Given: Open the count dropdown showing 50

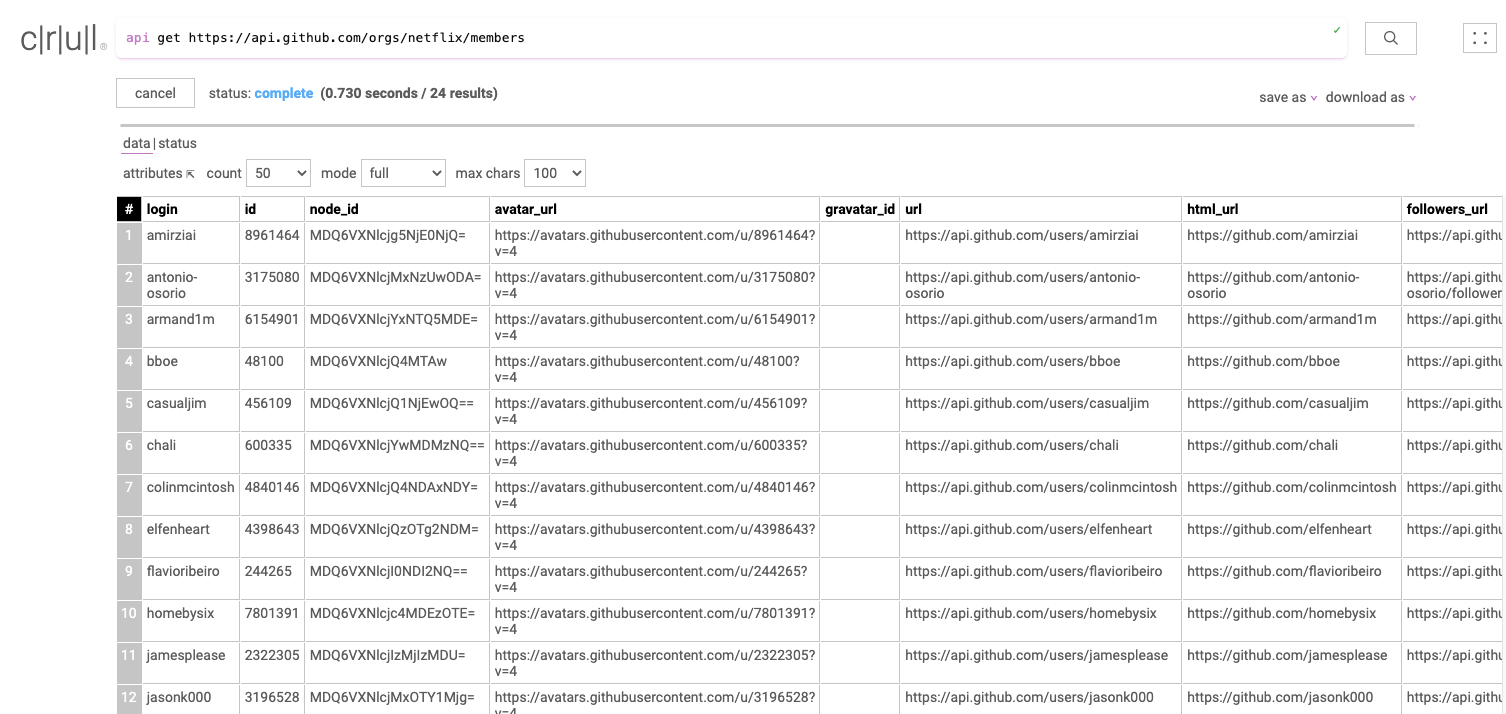Looking at the screenshot, I should [x=279, y=173].
